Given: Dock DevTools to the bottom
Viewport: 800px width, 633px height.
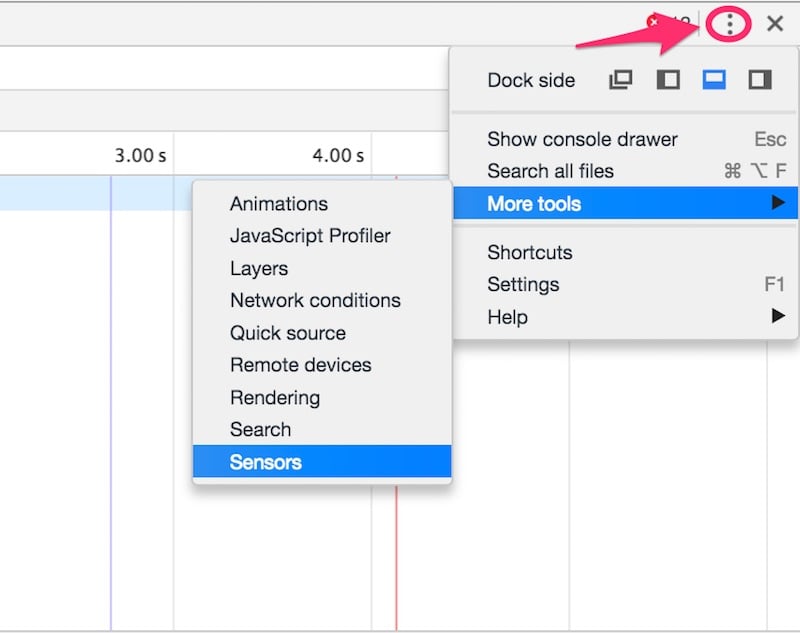Looking at the screenshot, I should [x=714, y=80].
